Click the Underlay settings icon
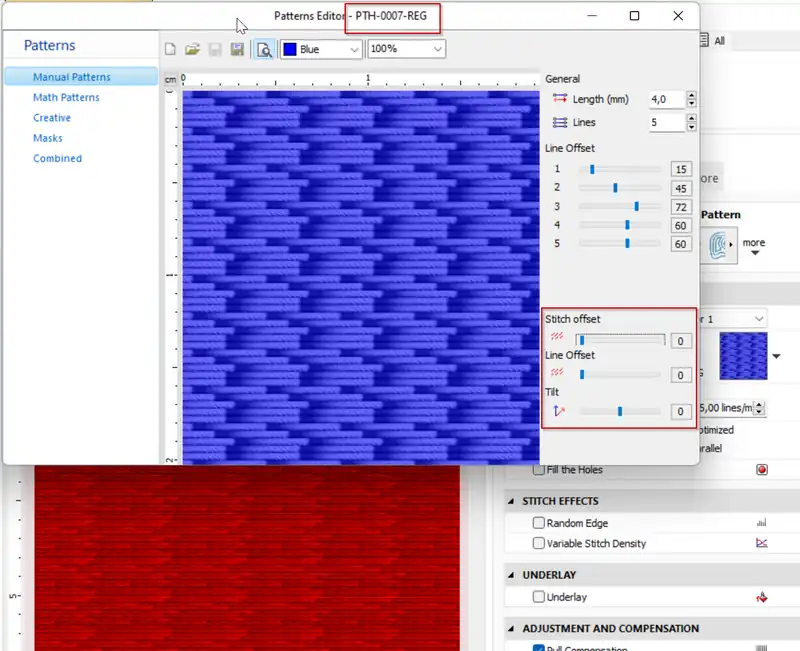The image size is (800, 651). [x=762, y=597]
